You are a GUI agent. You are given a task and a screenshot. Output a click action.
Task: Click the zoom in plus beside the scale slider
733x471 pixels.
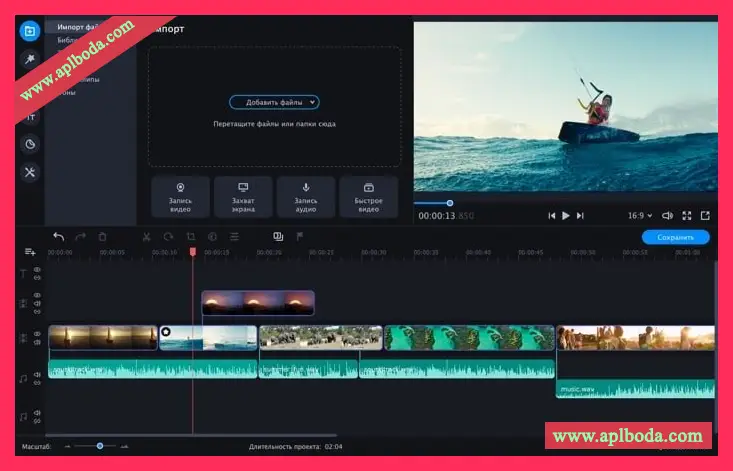point(124,447)
